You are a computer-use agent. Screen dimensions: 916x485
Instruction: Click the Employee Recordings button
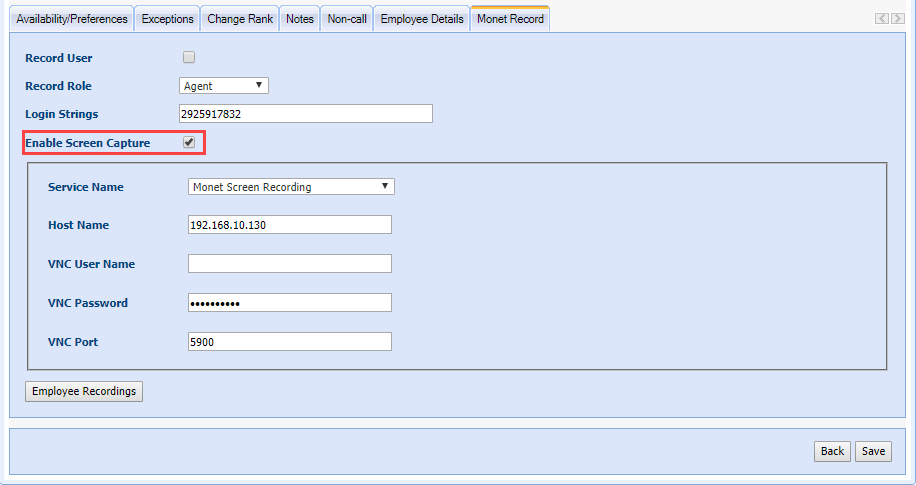click(x=84, y=391)
